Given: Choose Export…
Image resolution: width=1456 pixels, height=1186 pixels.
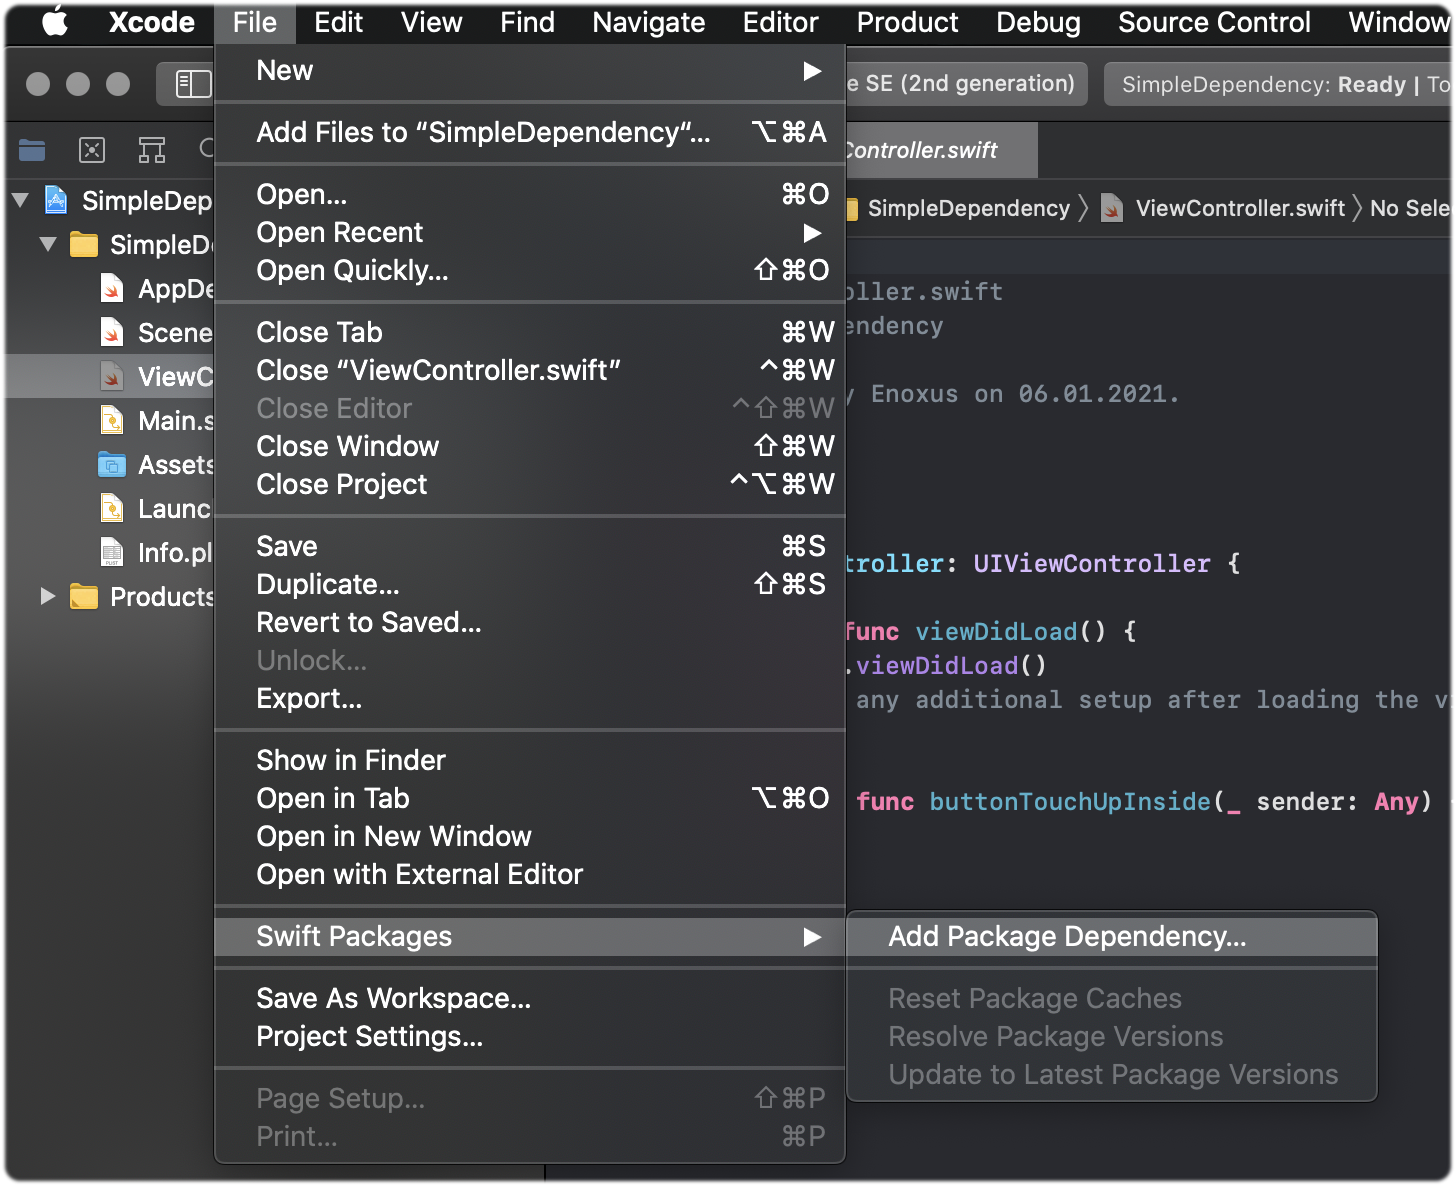Looking at the screenshot, I should click(x=530, y=698).
